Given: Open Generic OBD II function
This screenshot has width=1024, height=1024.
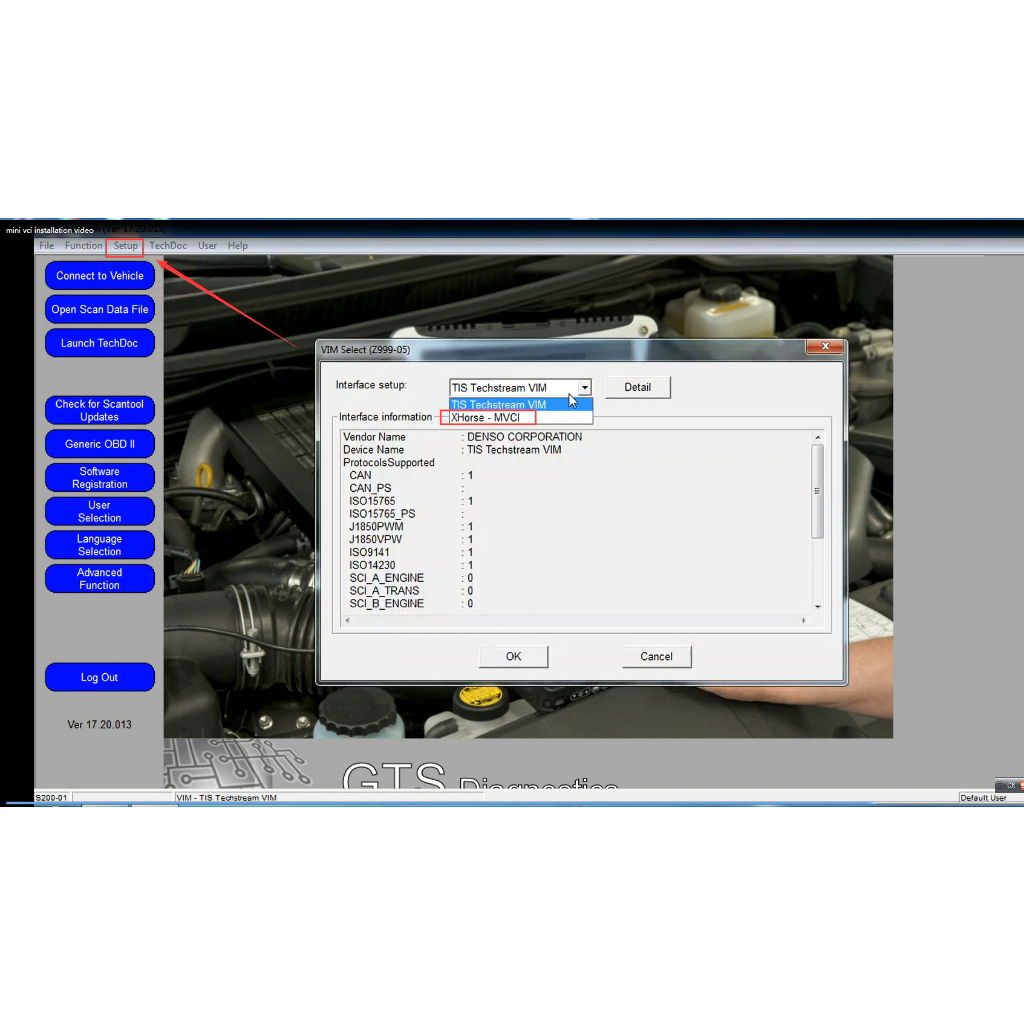Looking at the screenshot, I should click(x=100, y=444).
